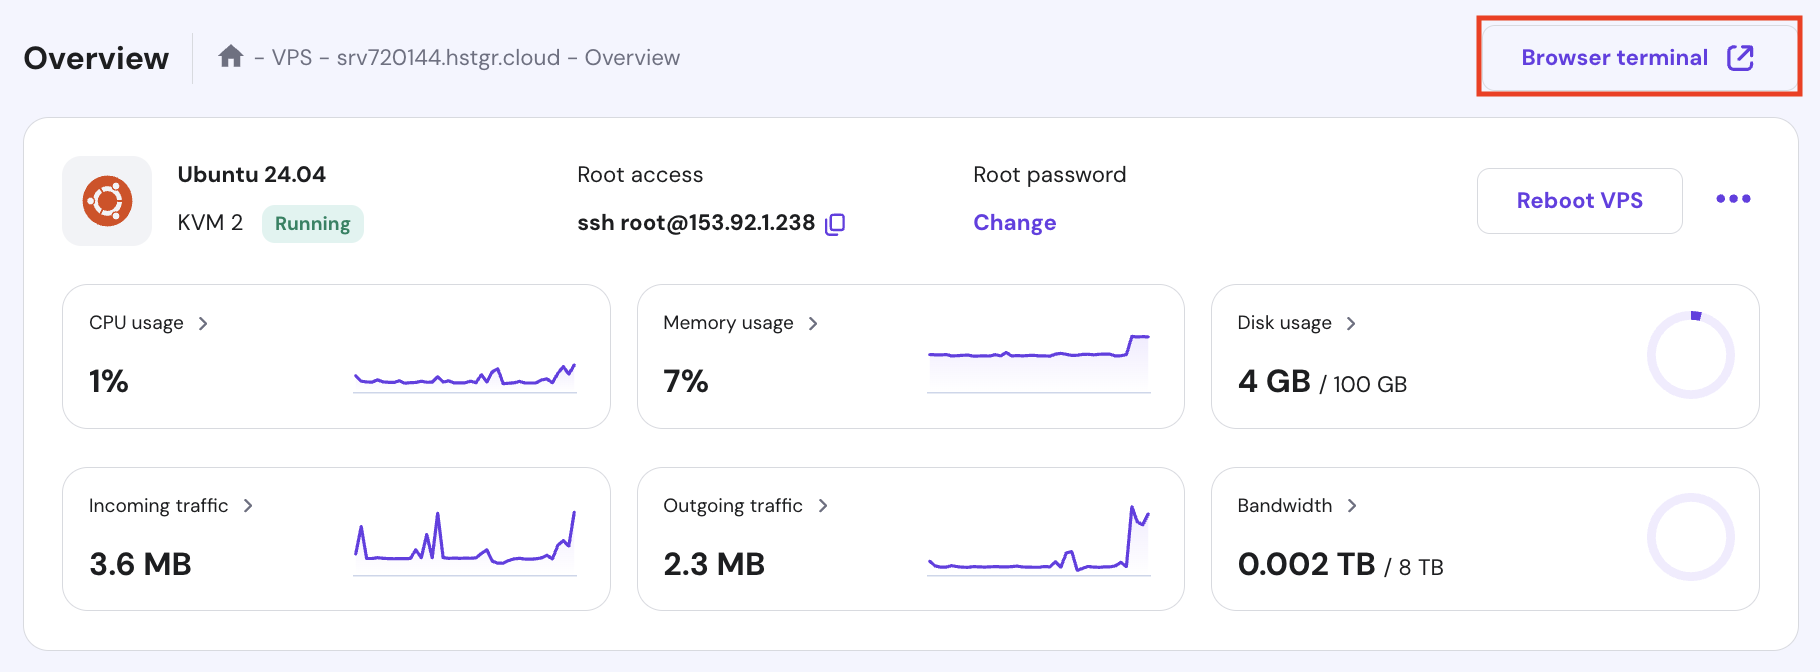Click Change root password link
This screenshot has height=672, width=1820.
tap(1014, 223)
